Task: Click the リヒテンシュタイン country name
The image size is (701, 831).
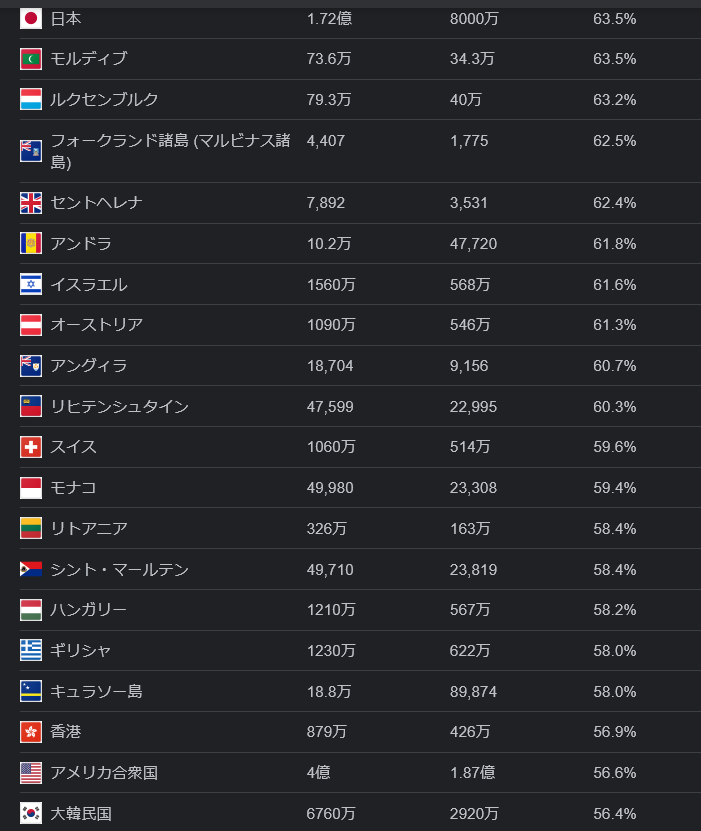Action: tap(119, 406)
